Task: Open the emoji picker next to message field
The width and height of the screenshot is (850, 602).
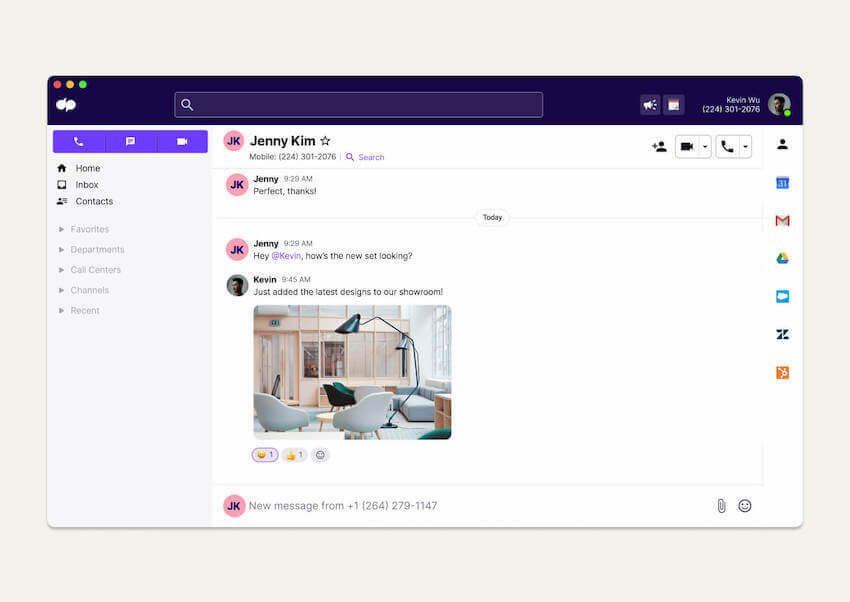Action: (744, 506)
